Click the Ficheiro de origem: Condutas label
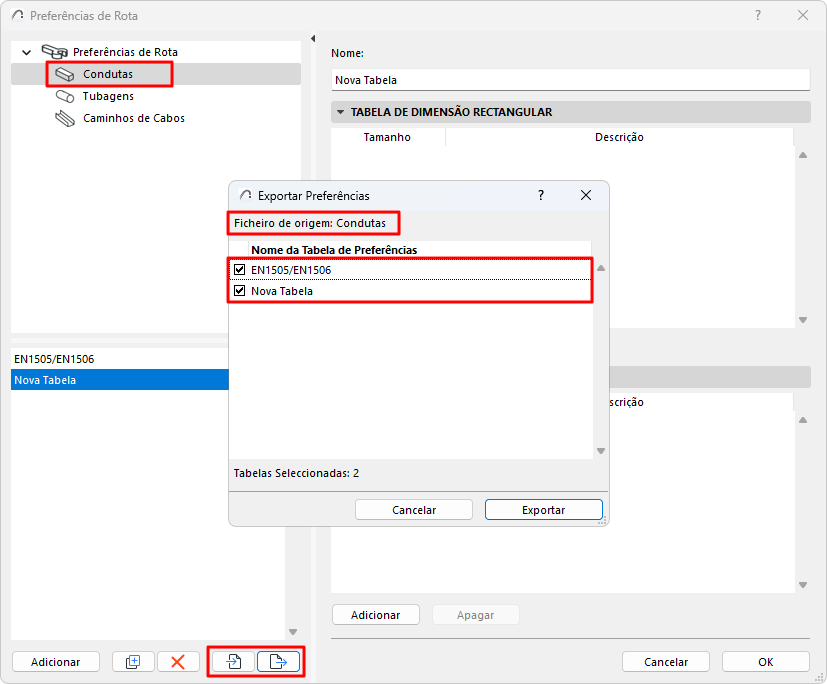 (x=310, y=223)
